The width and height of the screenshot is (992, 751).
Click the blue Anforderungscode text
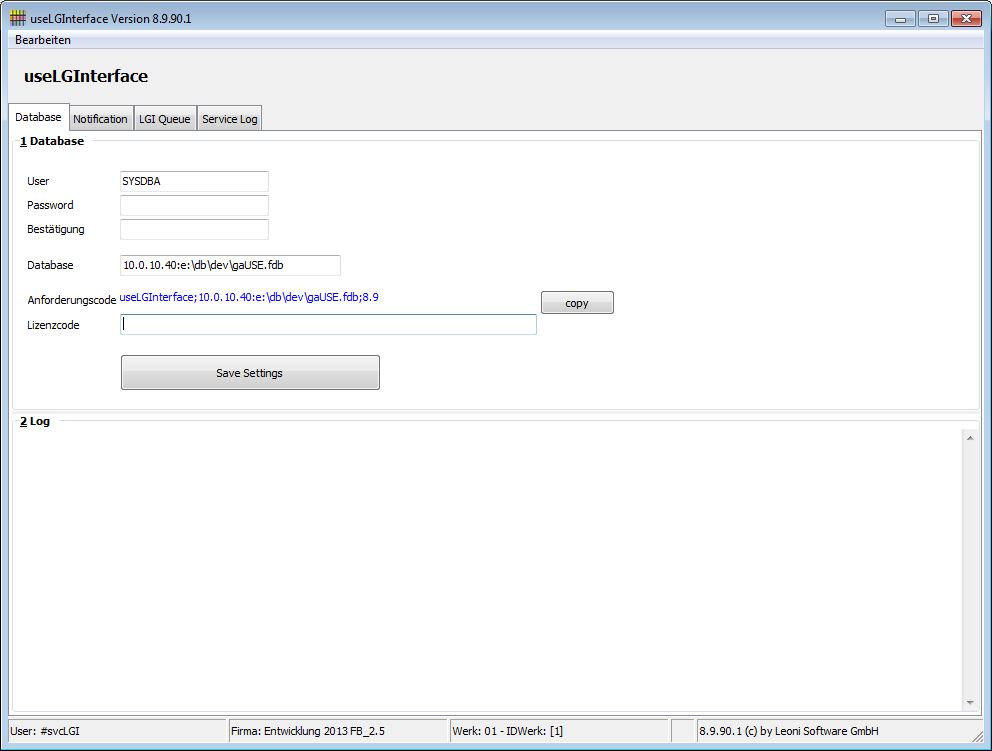click(x=249, y=297)
